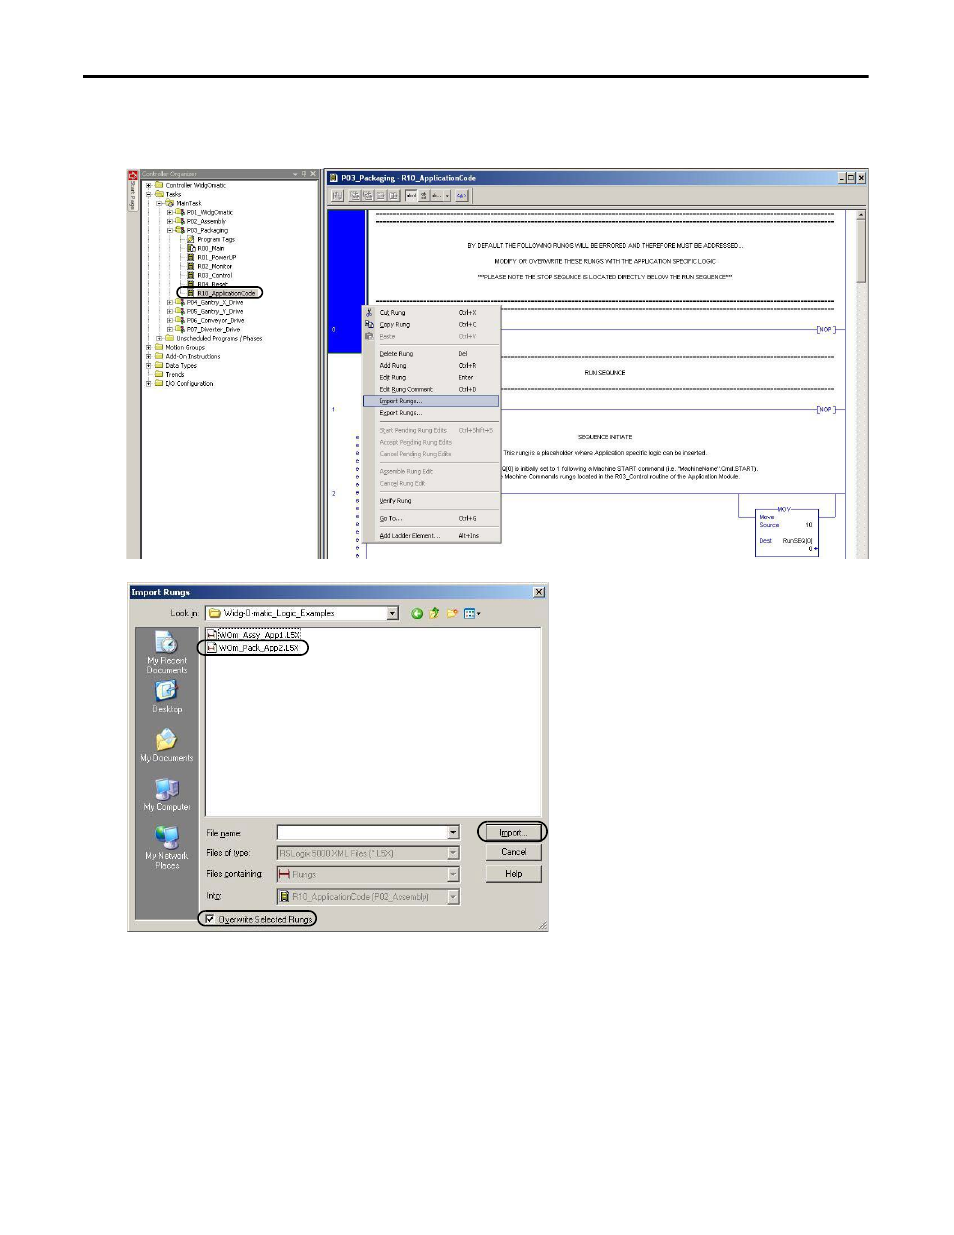Viewport: 954px width, 1235px height.
Task: Open the Files containing dropdown
Action: (453, 874)
